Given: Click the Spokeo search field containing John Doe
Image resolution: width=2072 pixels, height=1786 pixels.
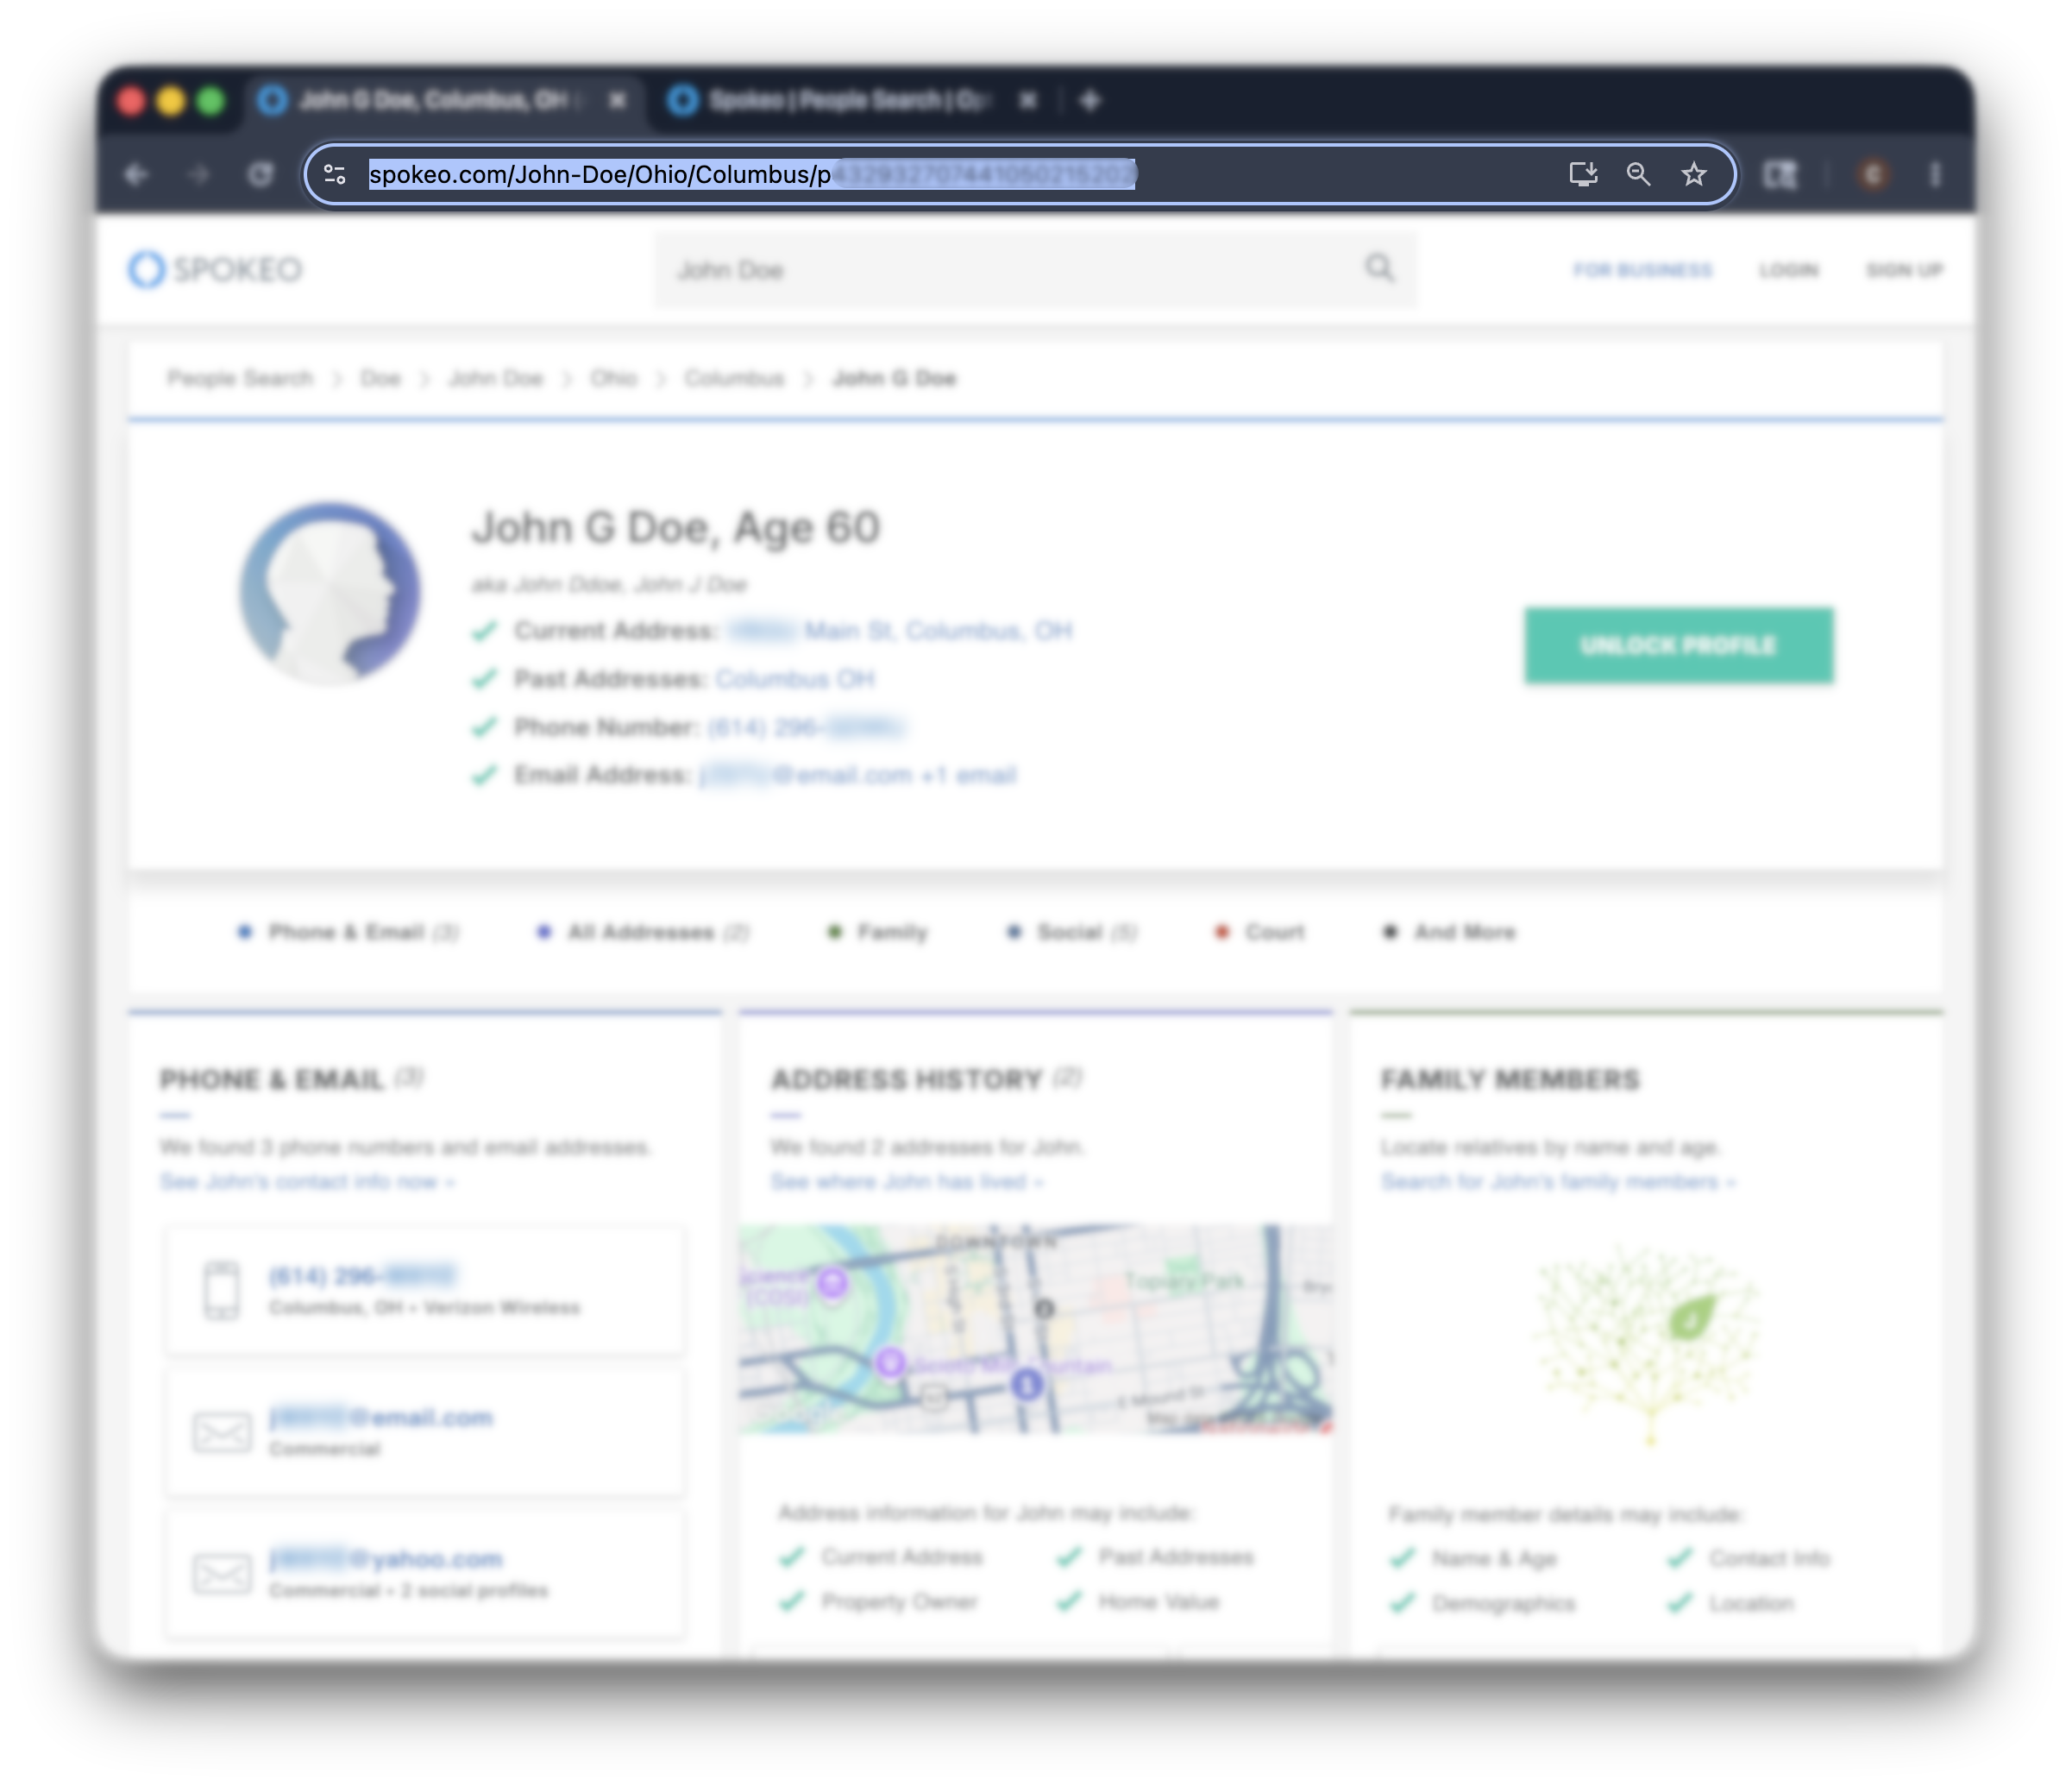Looking at the screenshot, I should (x=1036, y=269).
